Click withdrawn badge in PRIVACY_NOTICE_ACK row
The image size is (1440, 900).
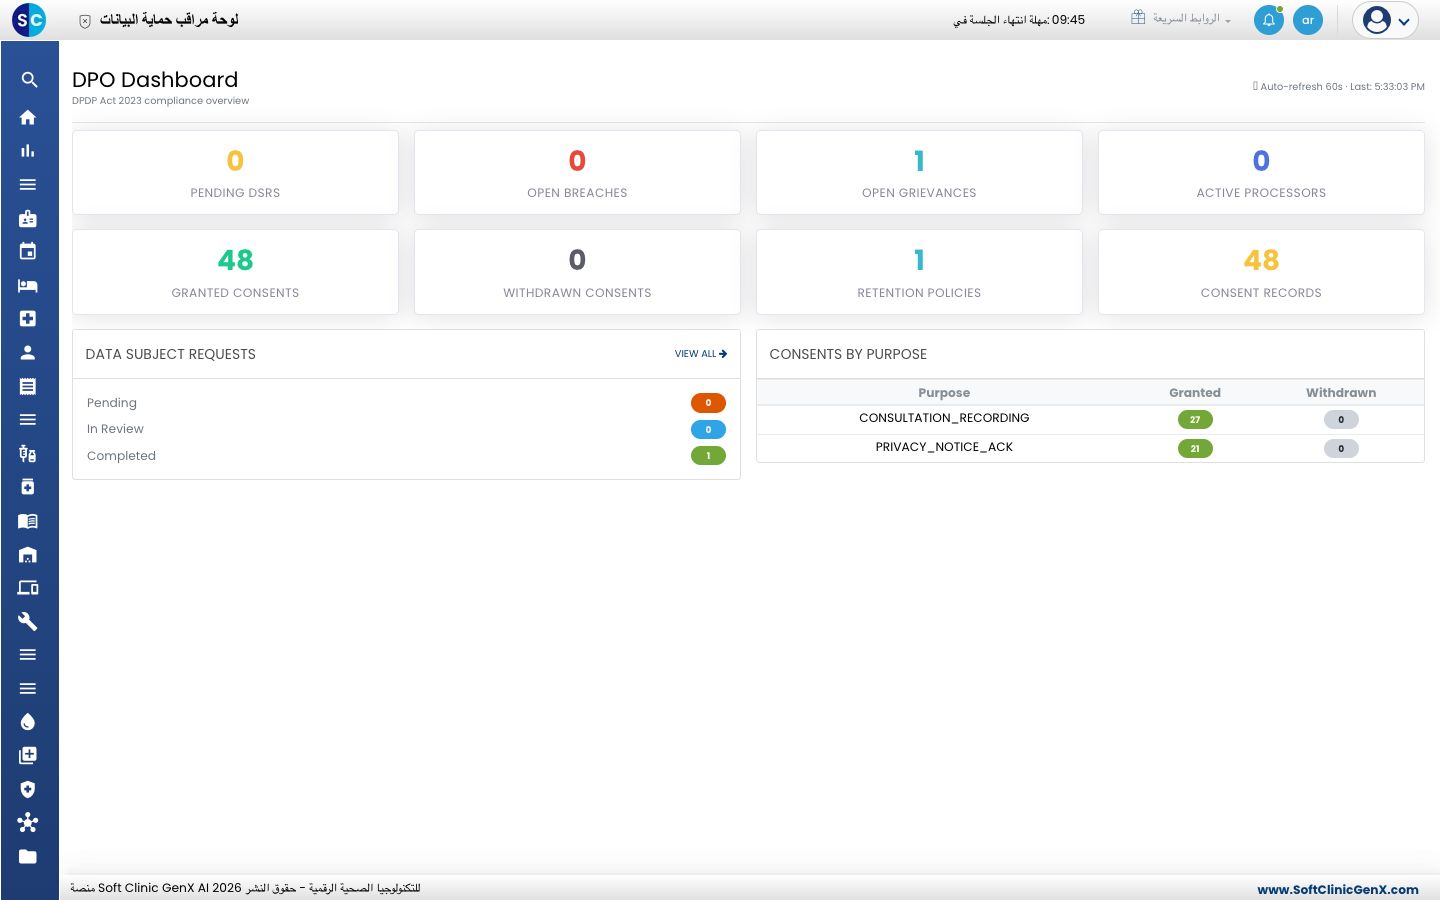point(1341,449)
